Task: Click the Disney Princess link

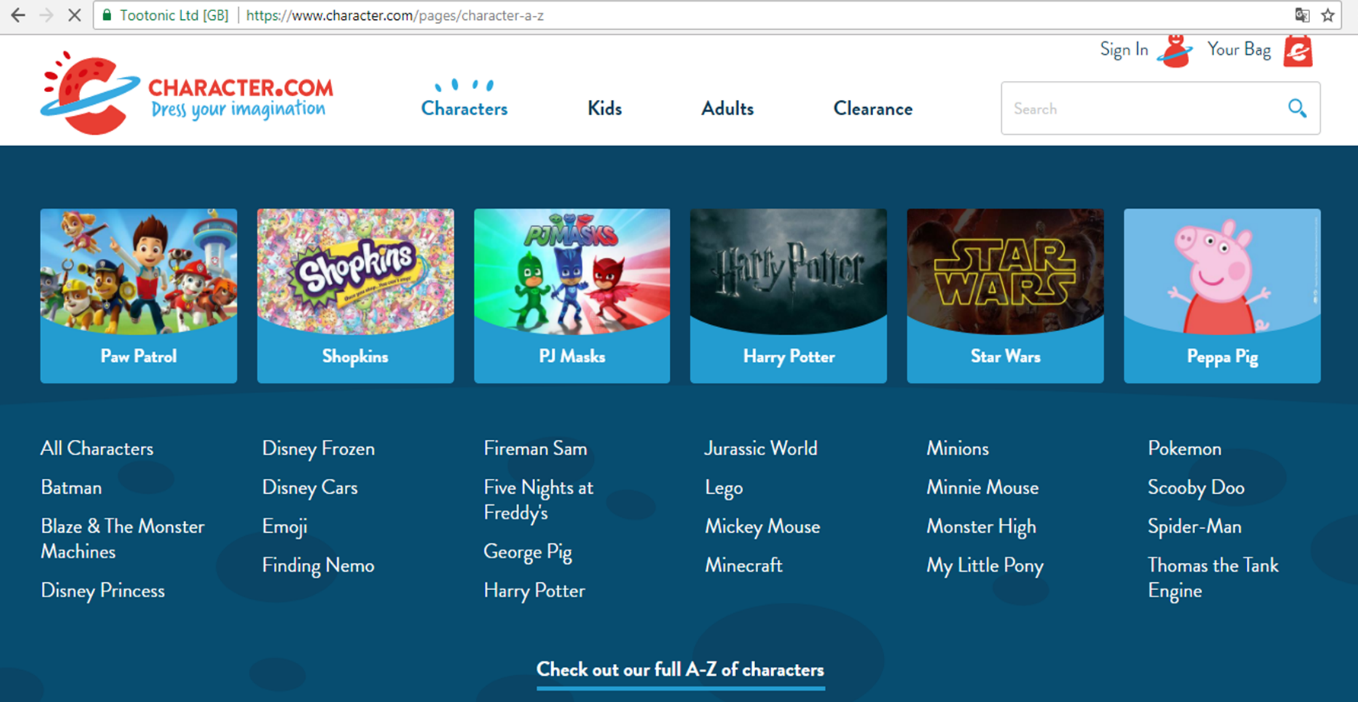Action: coord(103,590)
